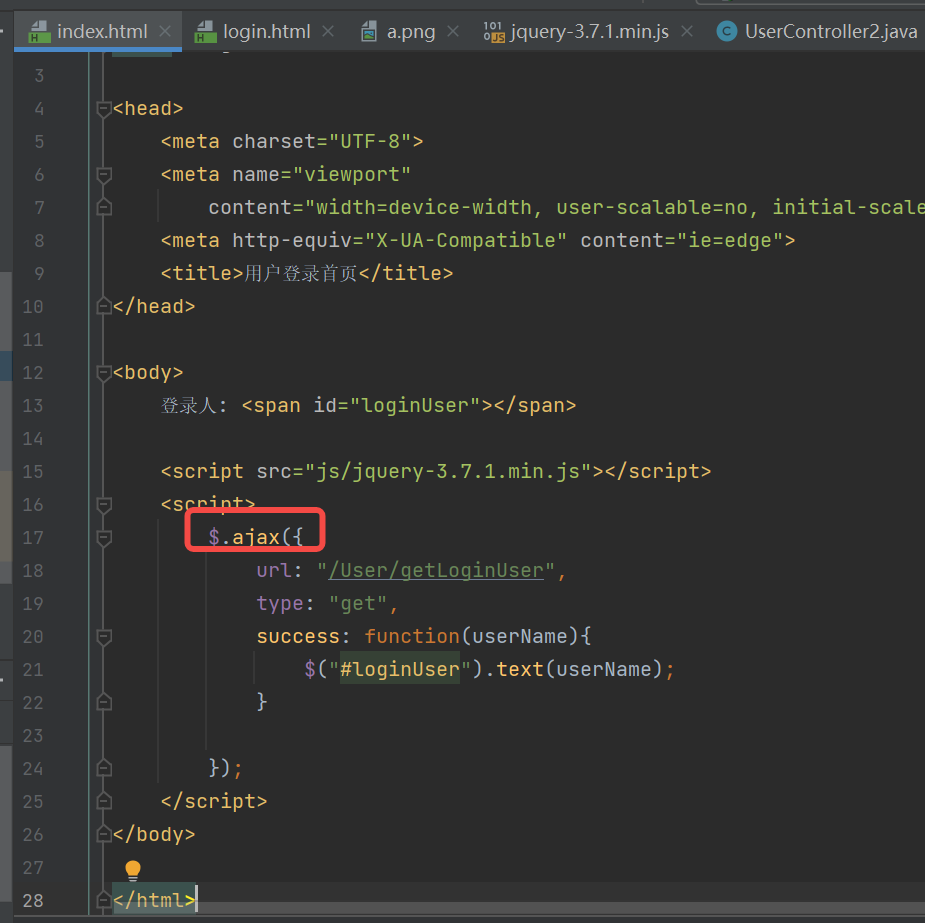Open the login.html tab

point(266,31)
